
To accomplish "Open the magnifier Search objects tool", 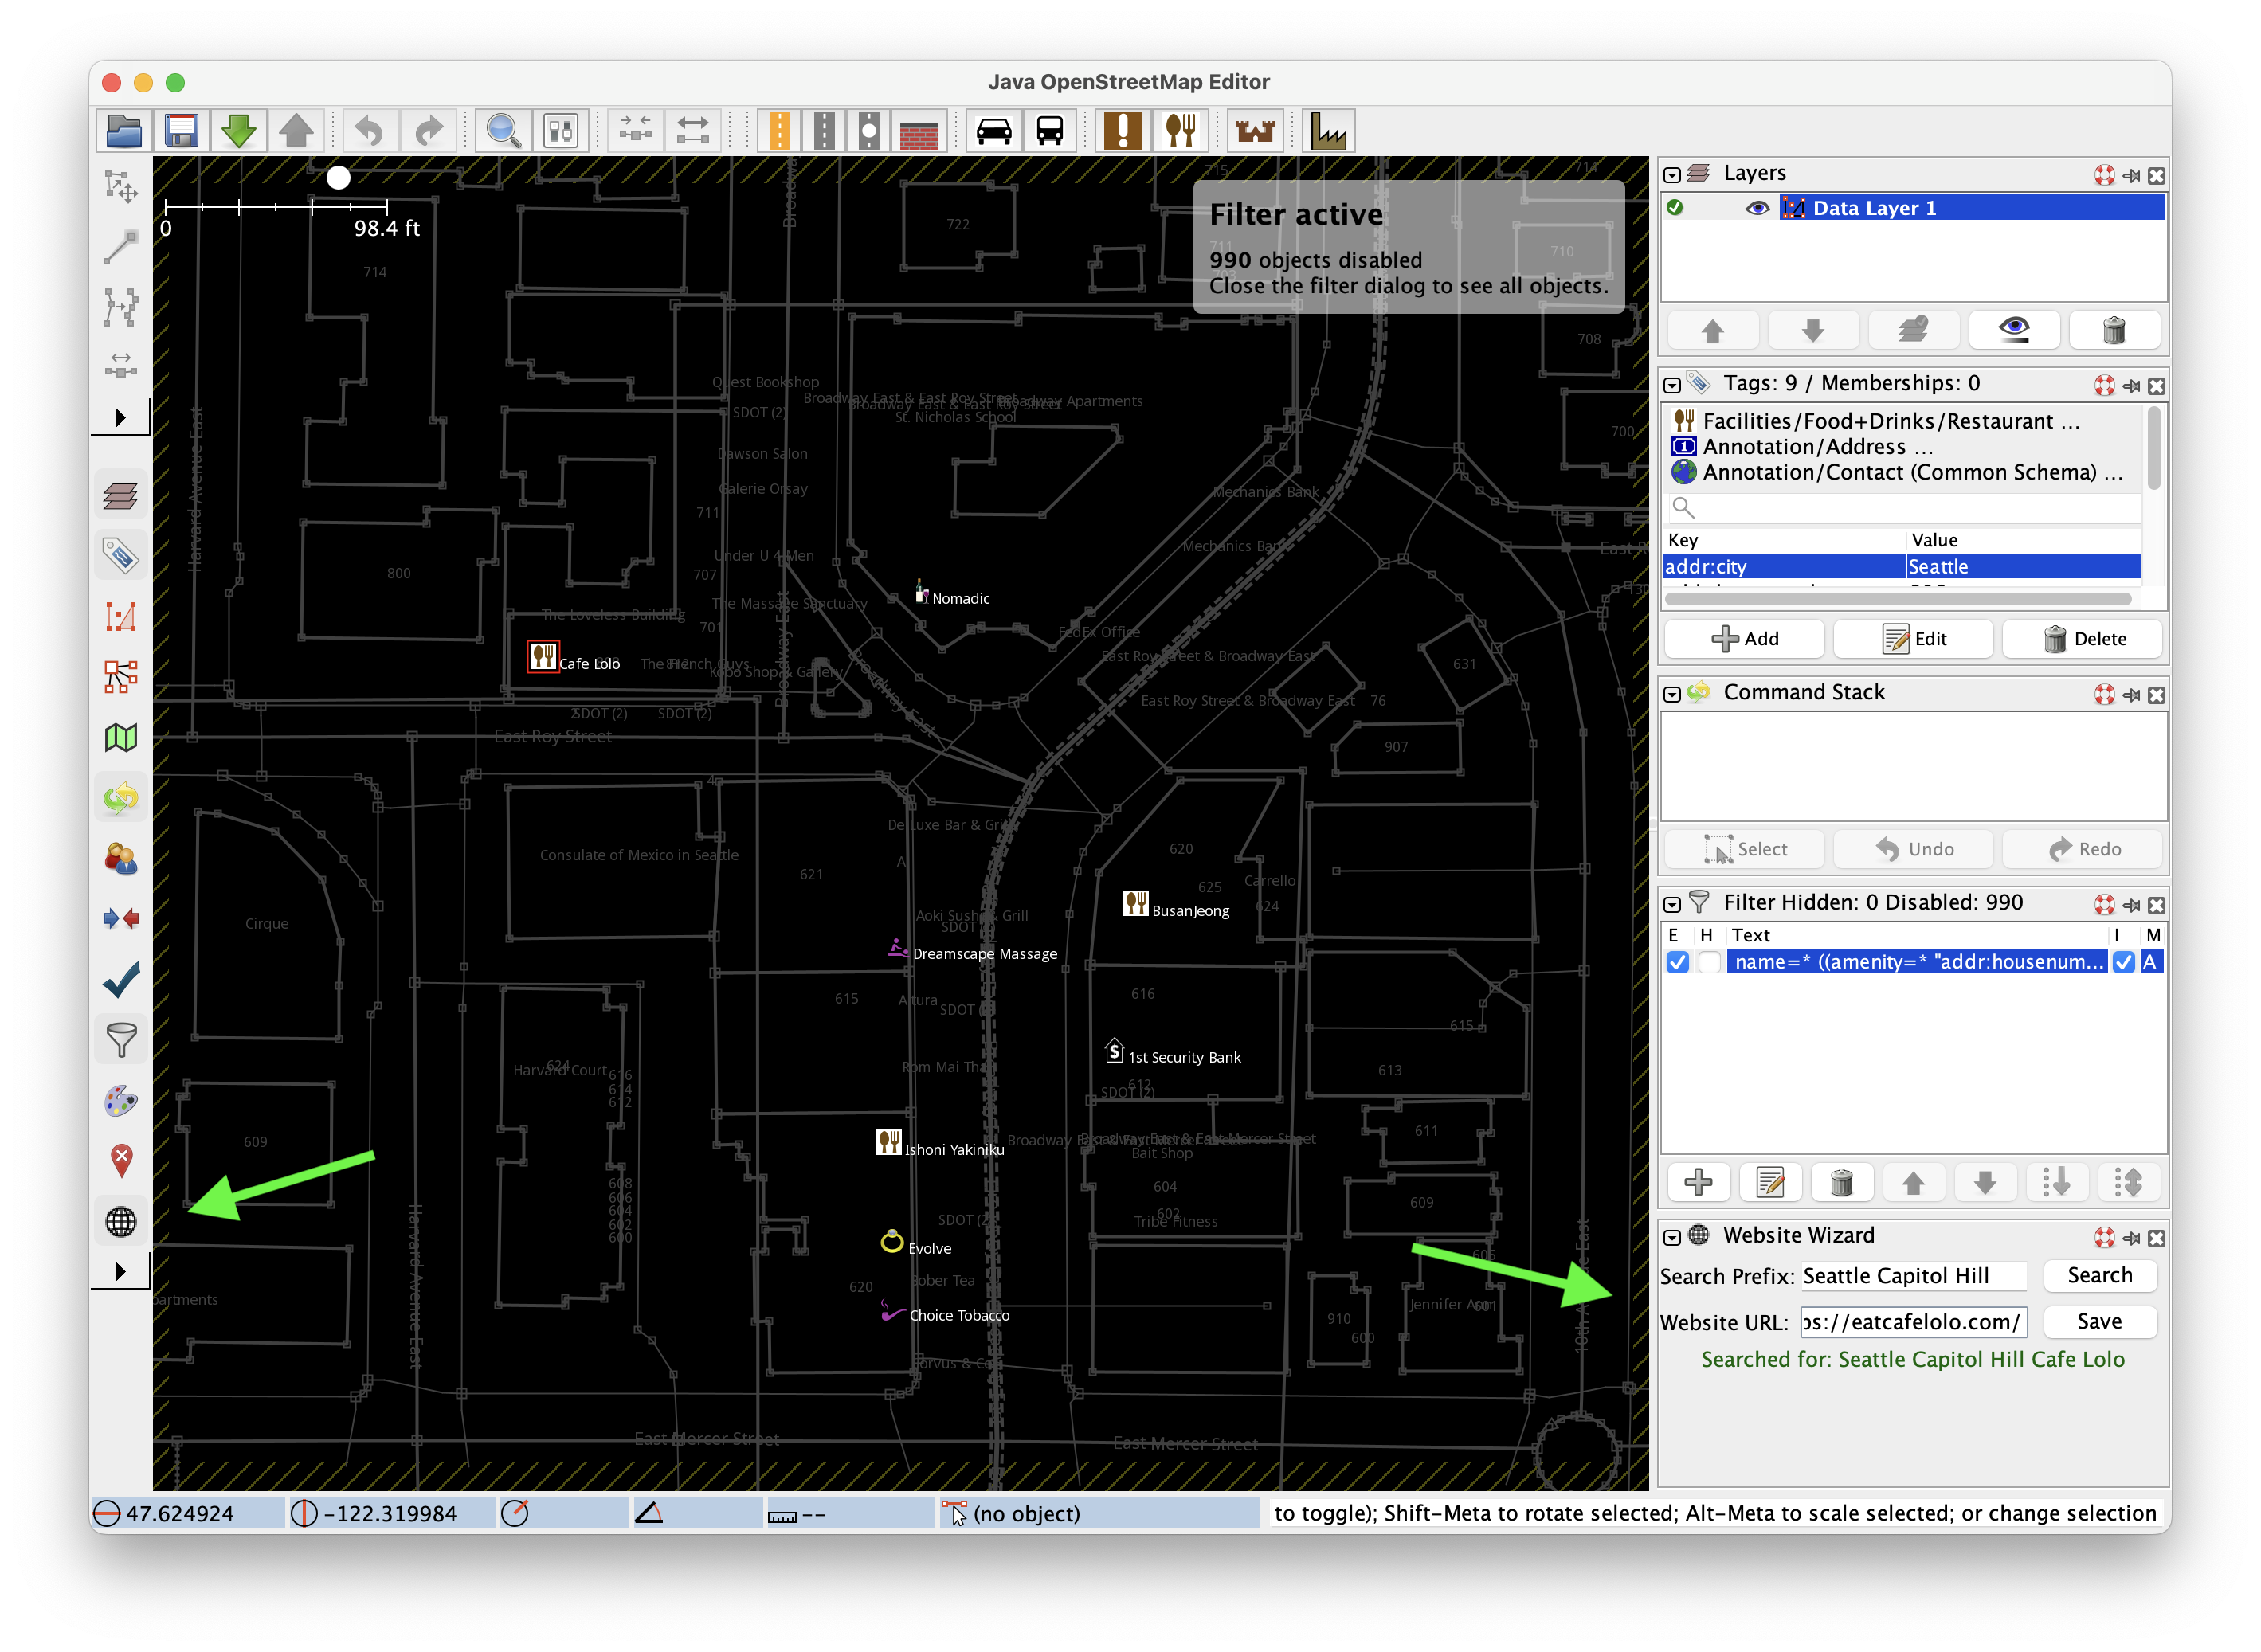I will pos(503,131).
